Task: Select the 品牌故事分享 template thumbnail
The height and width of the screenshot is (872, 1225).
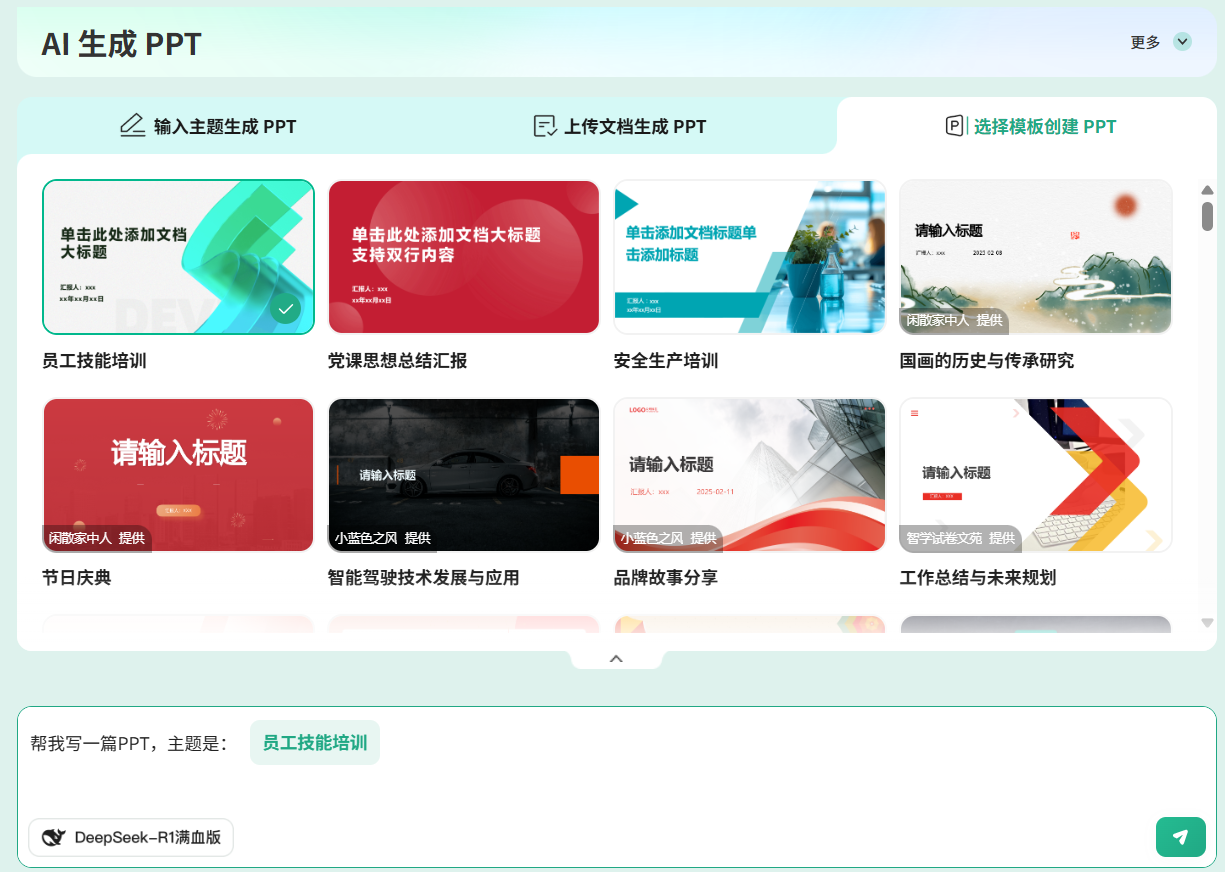Action: [x=750, y=475]
